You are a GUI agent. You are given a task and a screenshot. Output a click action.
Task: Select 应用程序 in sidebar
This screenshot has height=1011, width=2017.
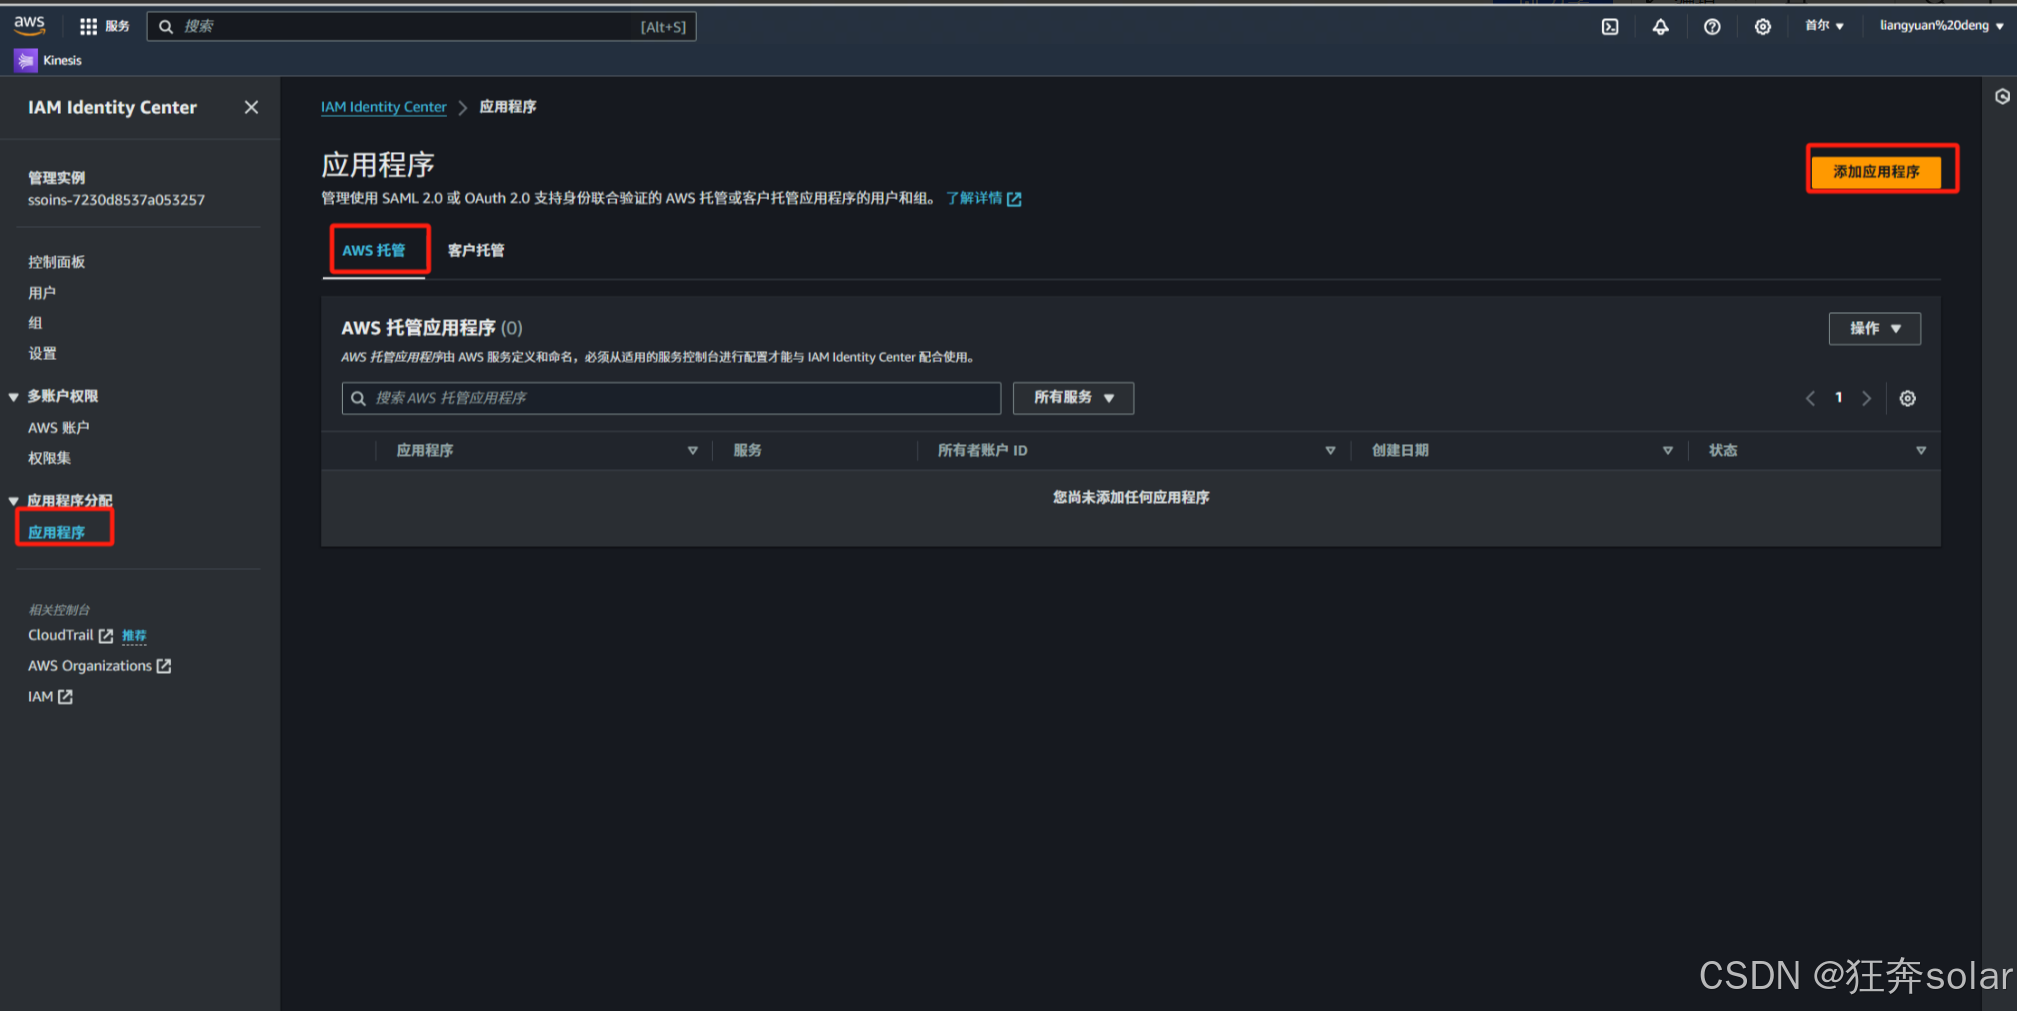pyautogui.click(x=57, y=533)
